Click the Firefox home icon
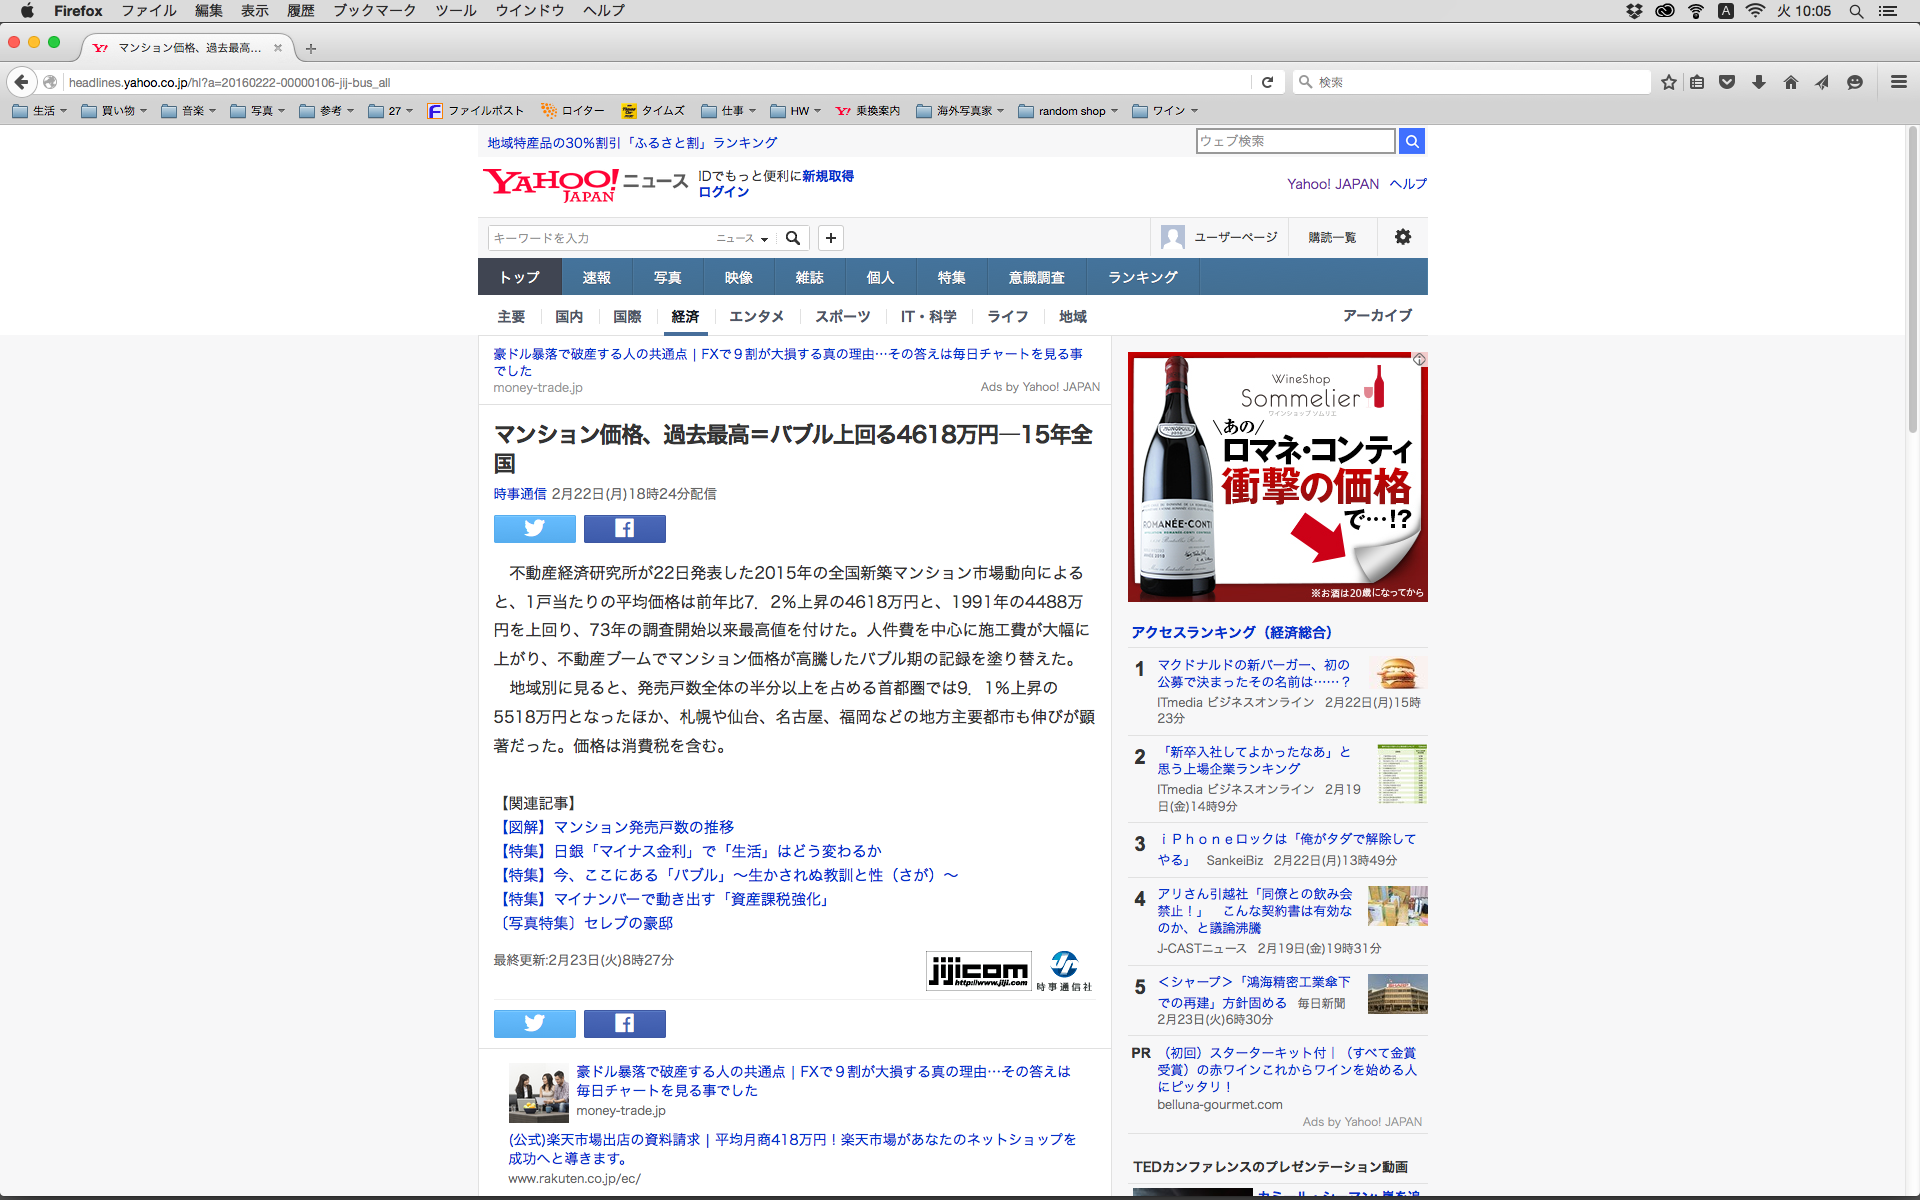The height and width of the screenshot is (1200, 1920). pyautogui.click(x=1791, y=82)
